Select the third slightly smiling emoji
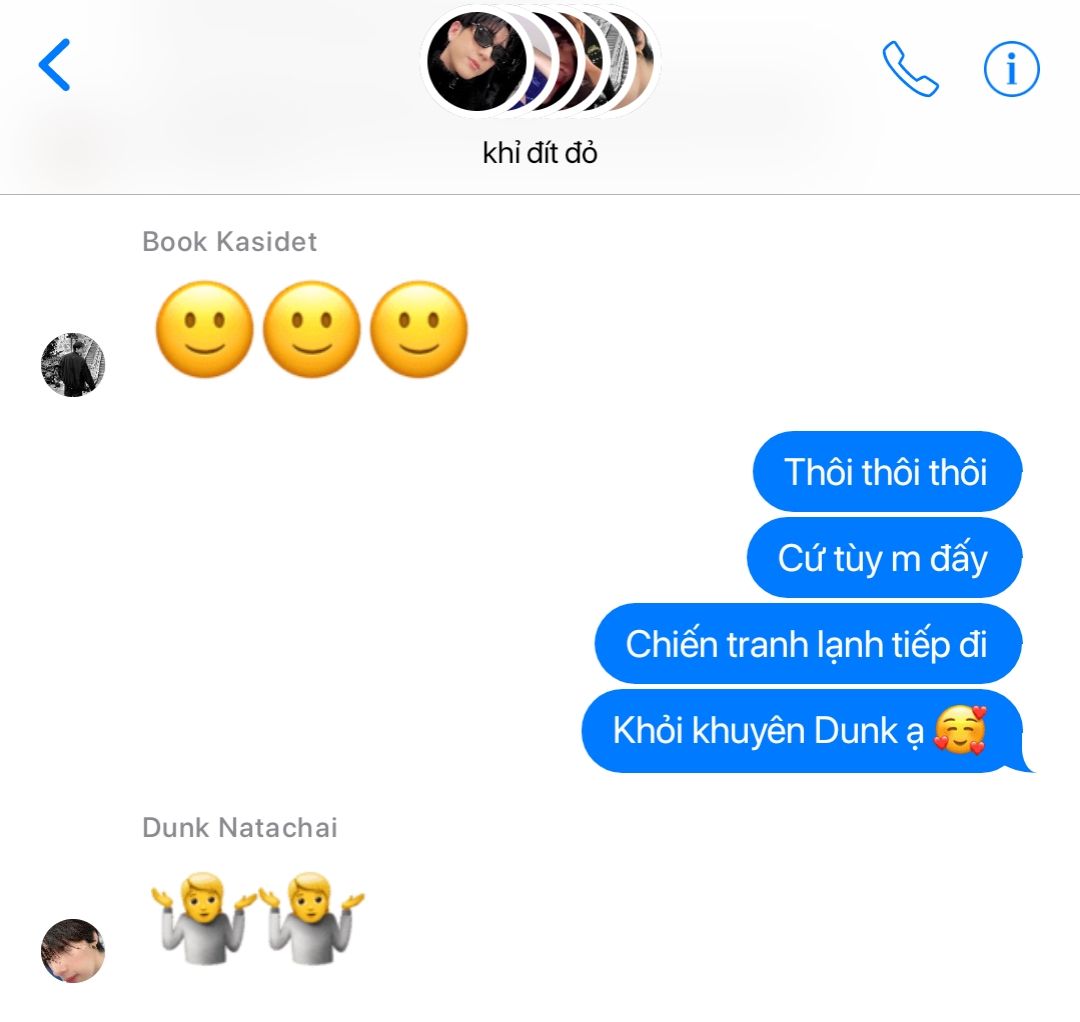The image size is (1080, 1022). click(419, 329)
